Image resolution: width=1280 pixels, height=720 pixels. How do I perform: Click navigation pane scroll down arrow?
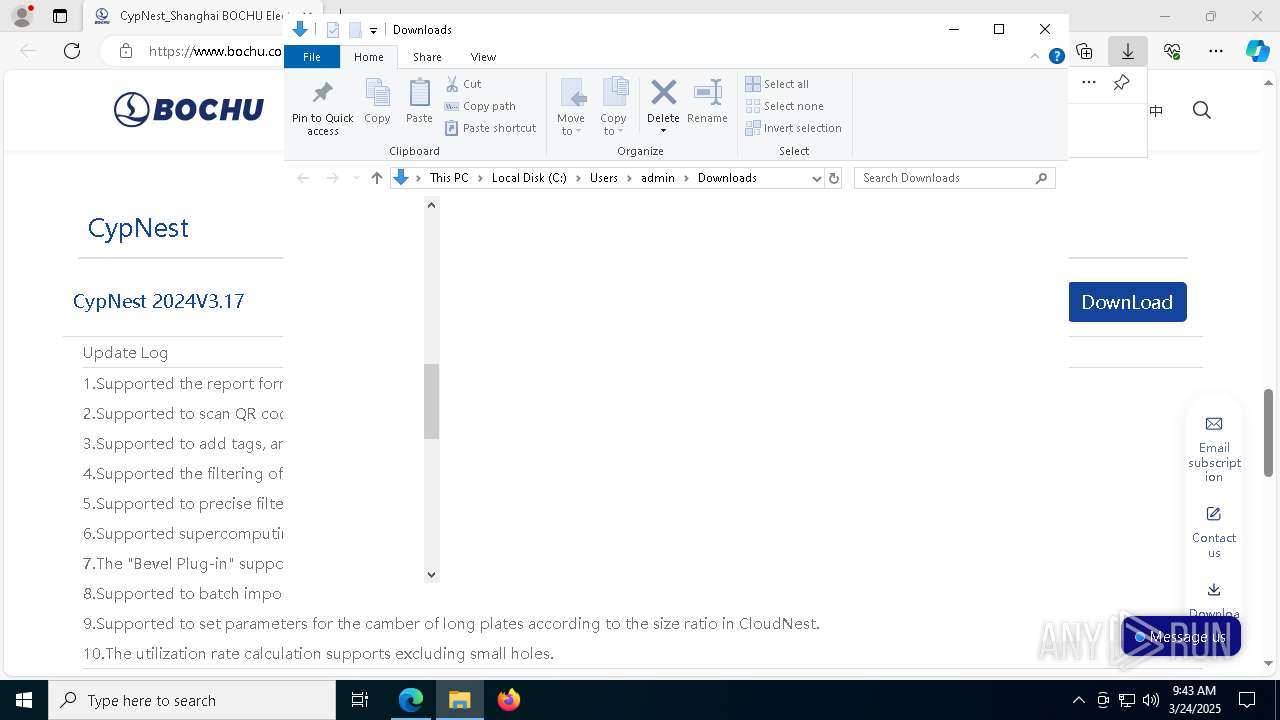coord(432,574)
